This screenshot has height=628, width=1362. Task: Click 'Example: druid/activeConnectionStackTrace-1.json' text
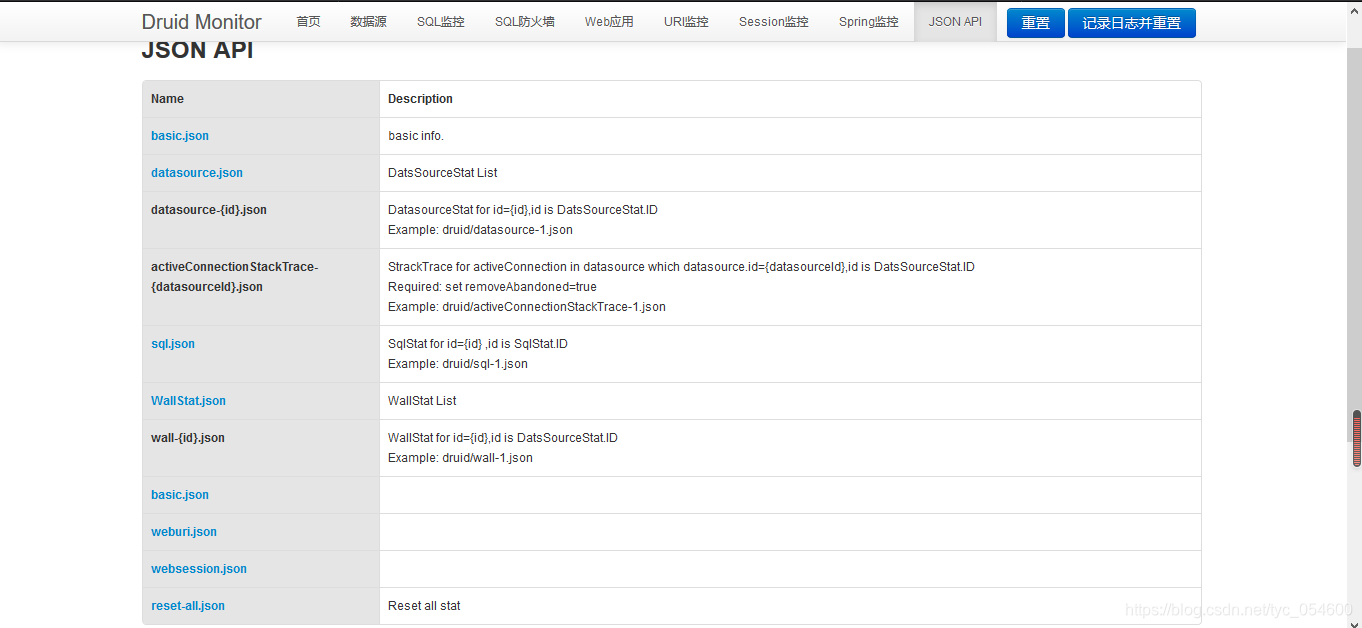pyautogui.click(x=527, y=307)
